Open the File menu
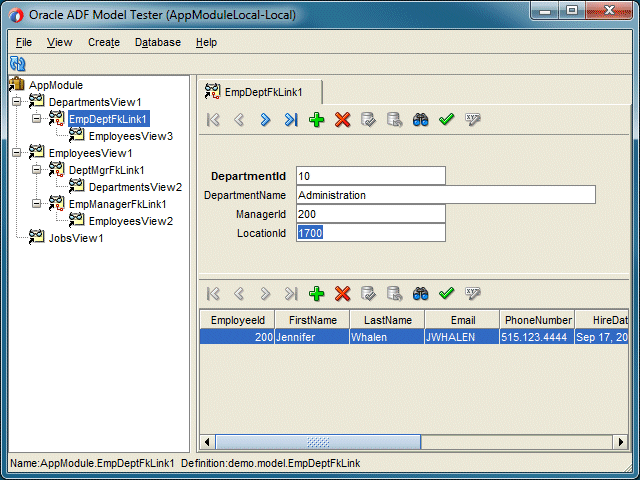640x480 pixels. [24, 42]
